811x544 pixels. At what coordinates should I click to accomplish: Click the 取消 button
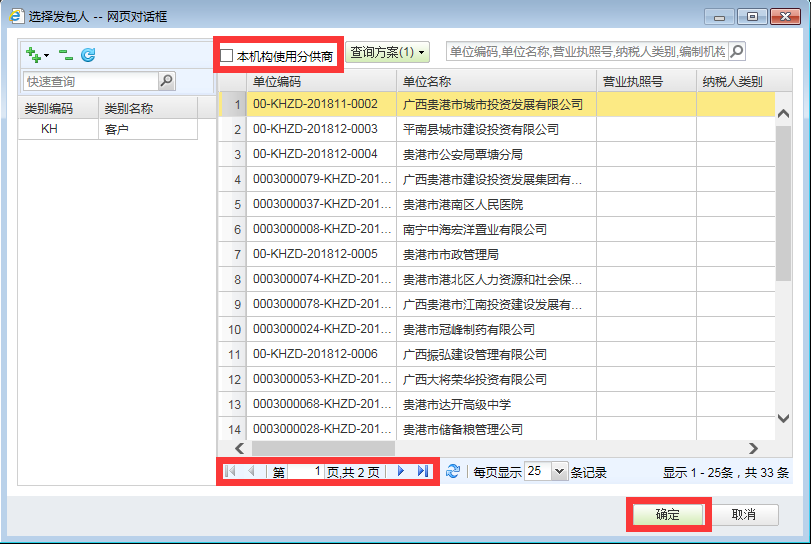(x=744, y=515)
